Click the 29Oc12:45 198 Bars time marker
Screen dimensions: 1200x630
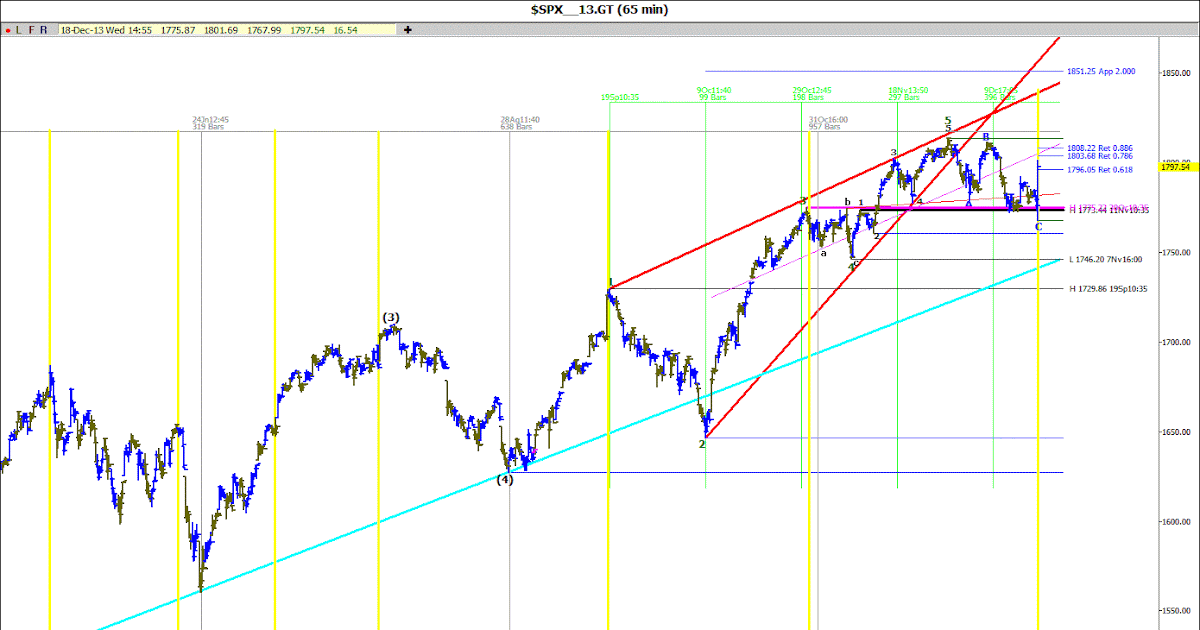813,93
